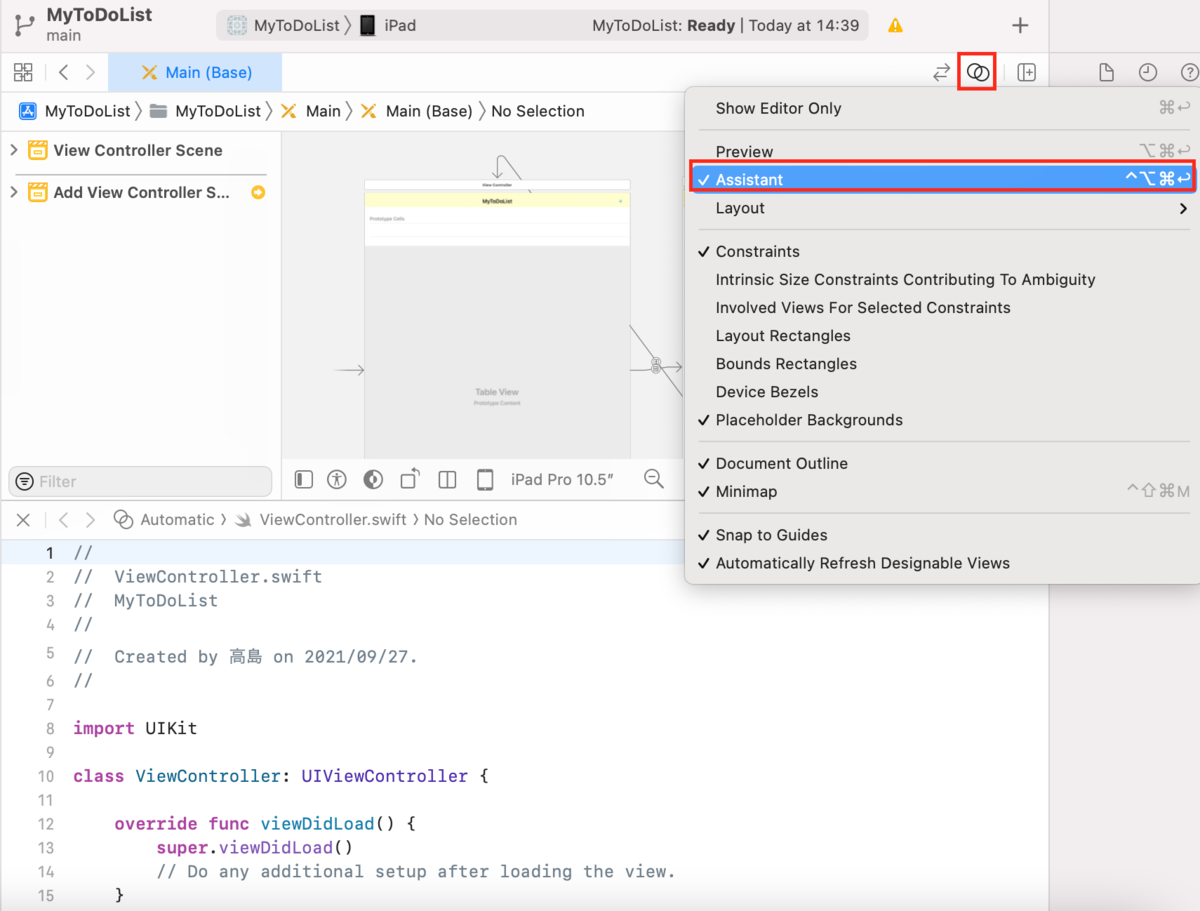Open the Layout submenu
The height and width of the screenshot is (911, 1200).
(x=943, y=208)
